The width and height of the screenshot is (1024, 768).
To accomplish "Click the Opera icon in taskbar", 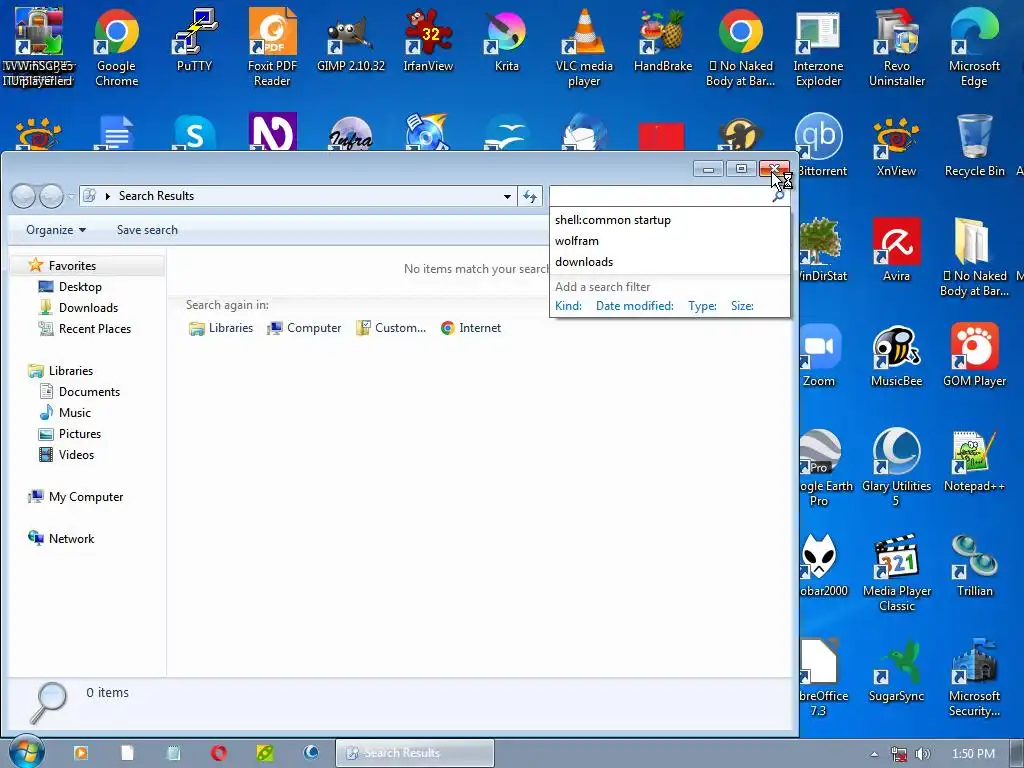I will click(218, 753).
